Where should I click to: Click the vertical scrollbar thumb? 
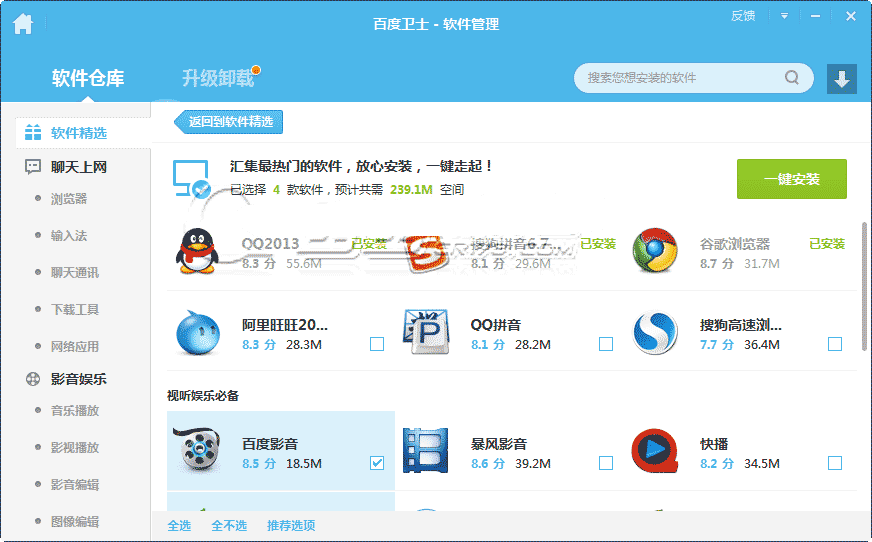(864, 286)
